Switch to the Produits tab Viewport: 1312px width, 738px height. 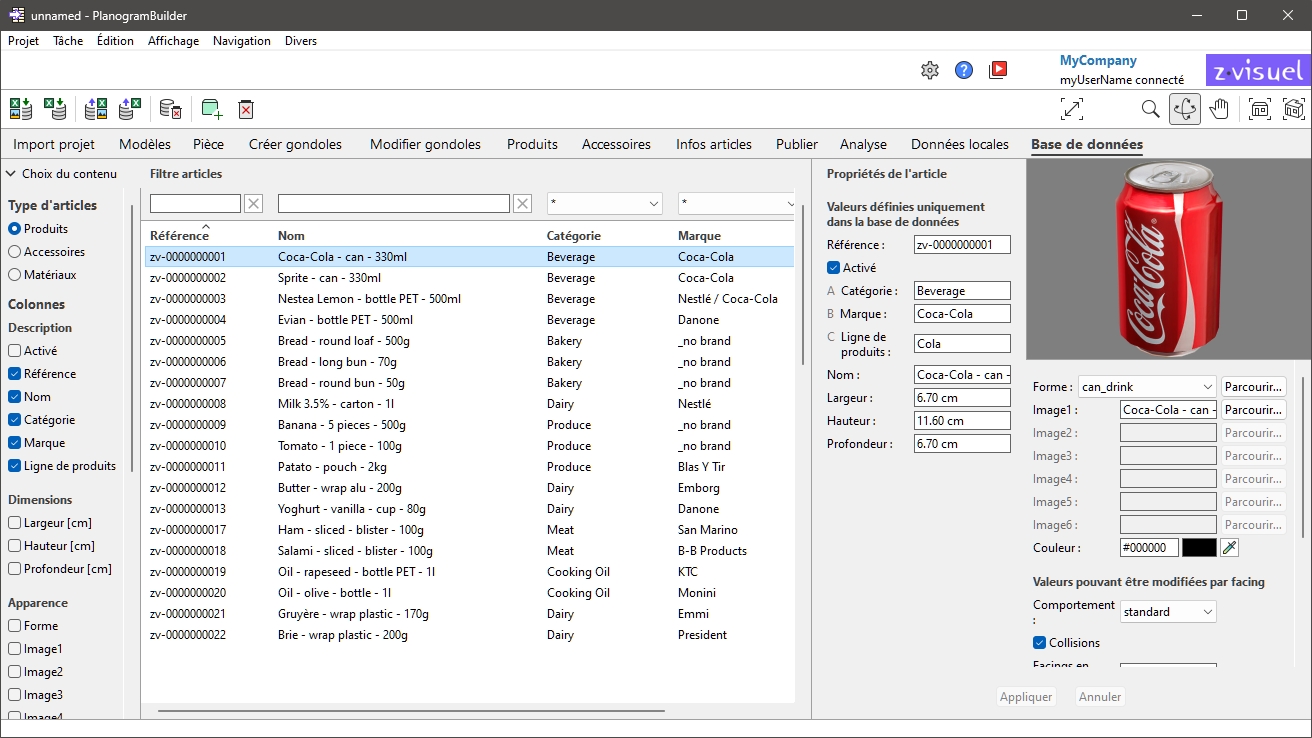(x=532, y=144)
